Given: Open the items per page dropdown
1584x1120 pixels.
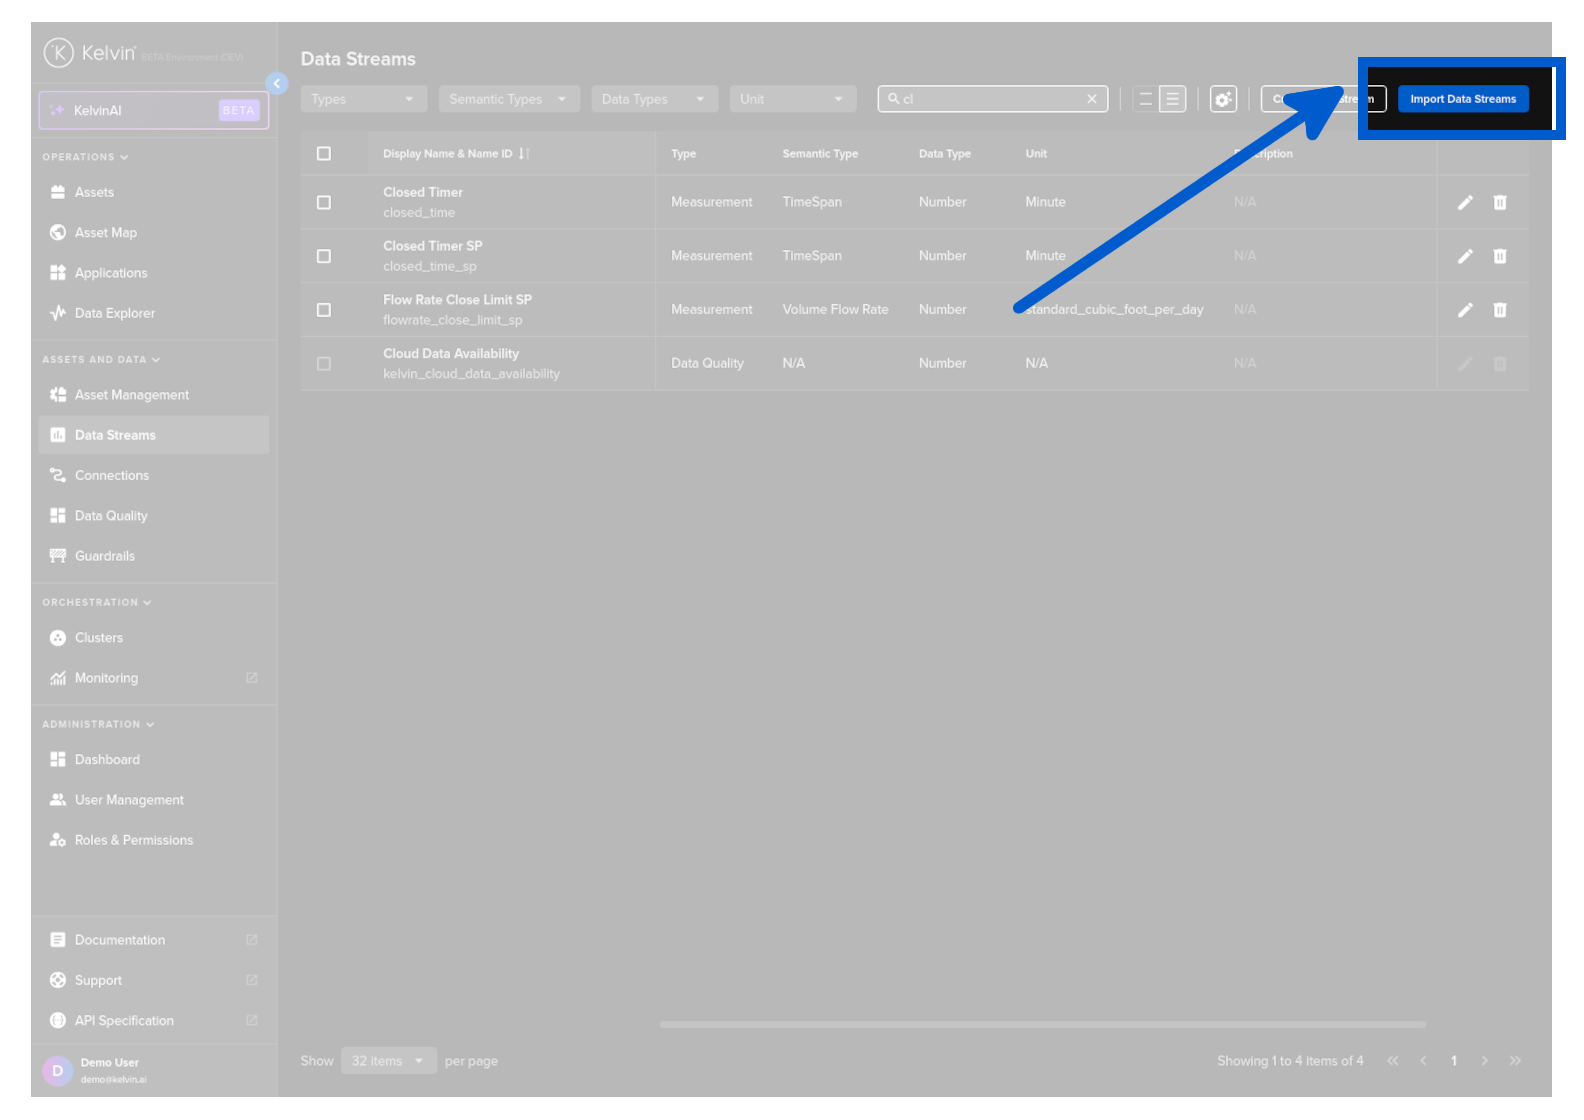Looking at the screenshot, I should click(388, 1061).
